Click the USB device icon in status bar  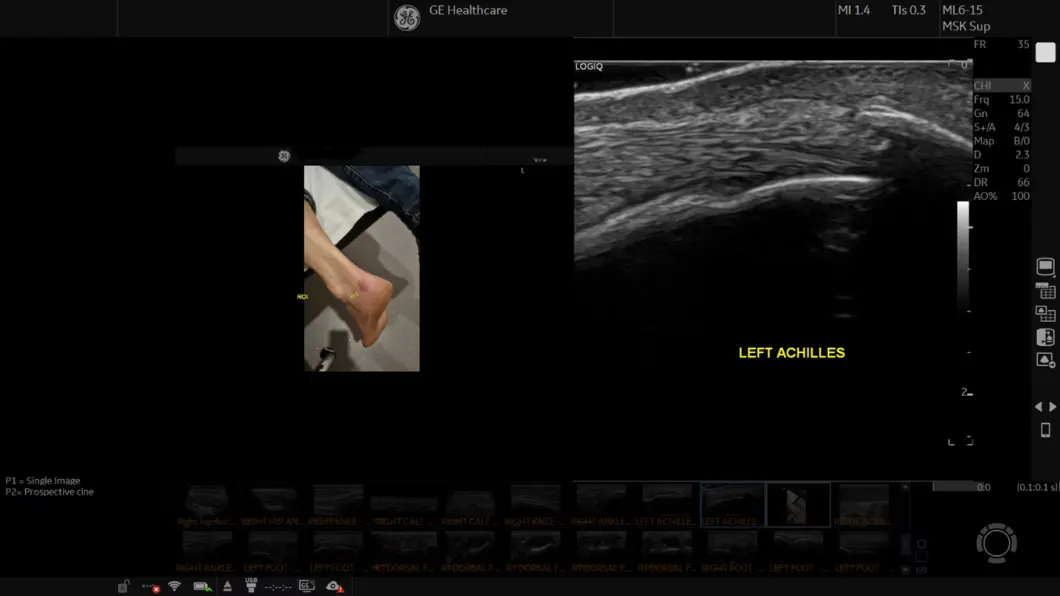pyautogui.click(x=251, y=585)
